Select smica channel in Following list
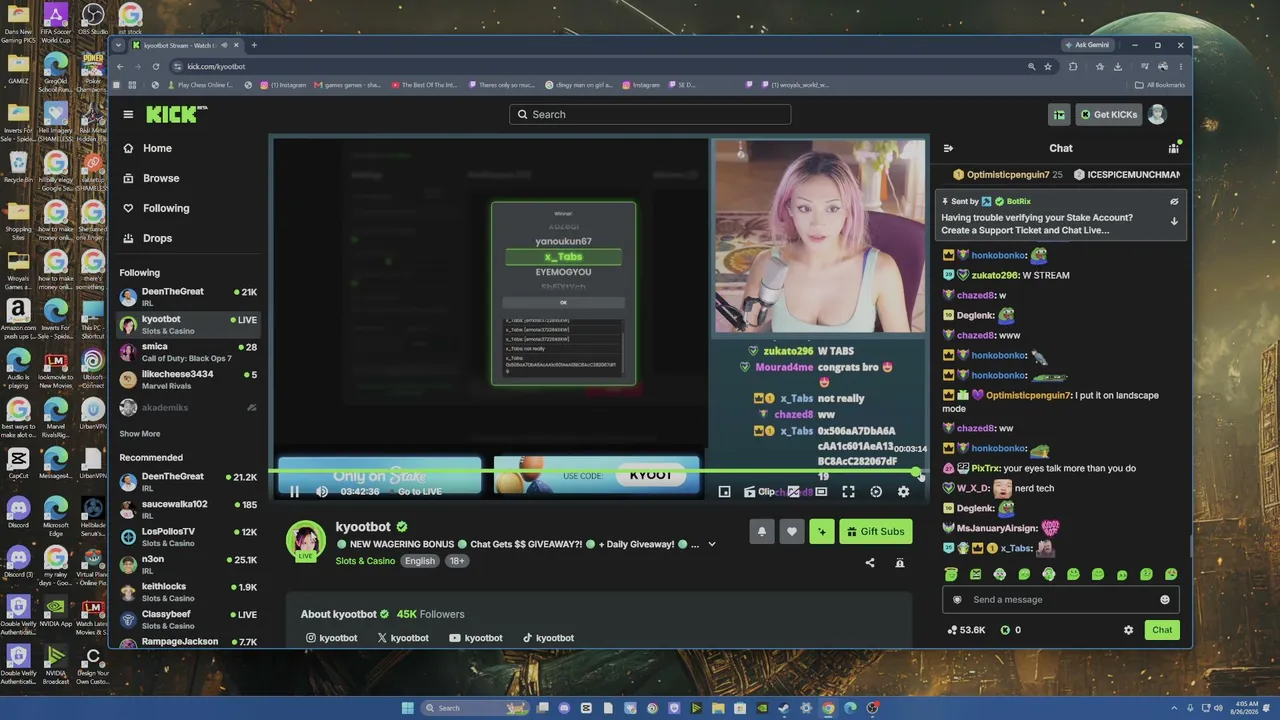The height and width of the screenshot is (720, 1280). (x=188, y=352)
